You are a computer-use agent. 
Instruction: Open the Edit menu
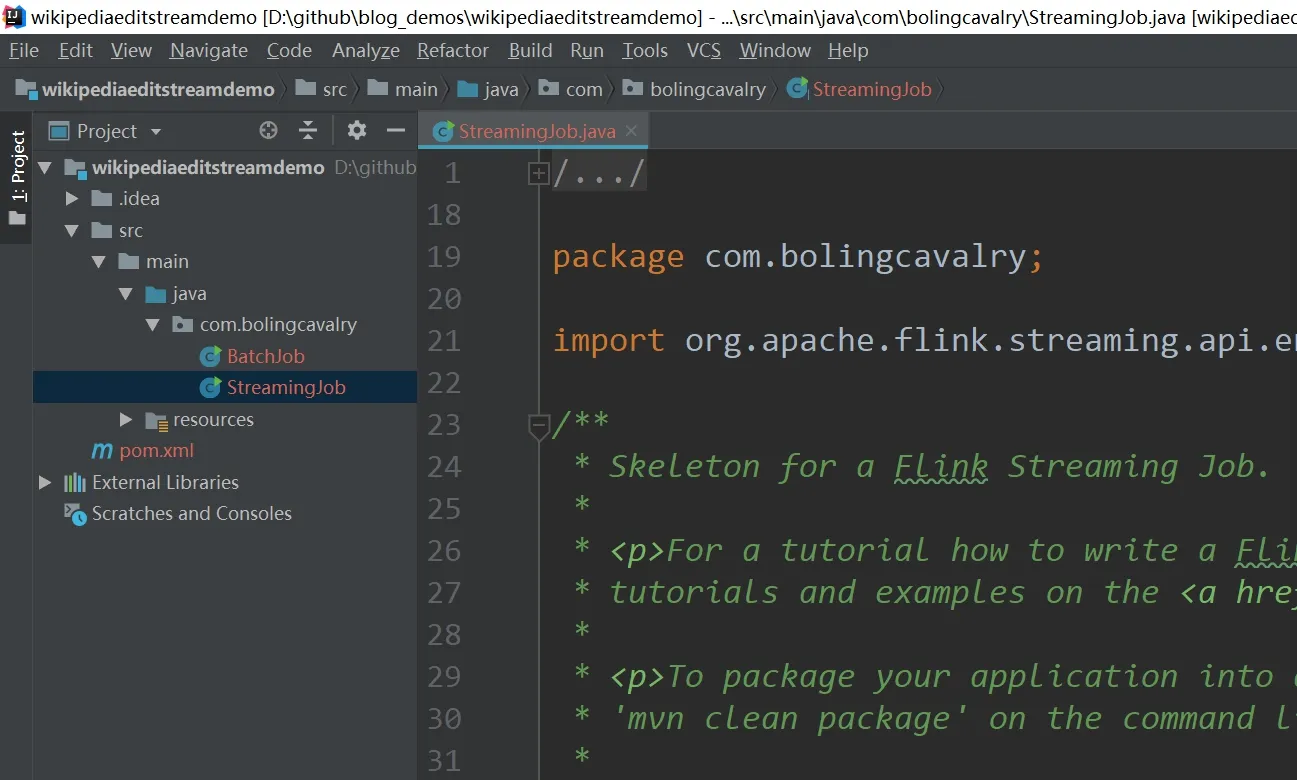76,50
